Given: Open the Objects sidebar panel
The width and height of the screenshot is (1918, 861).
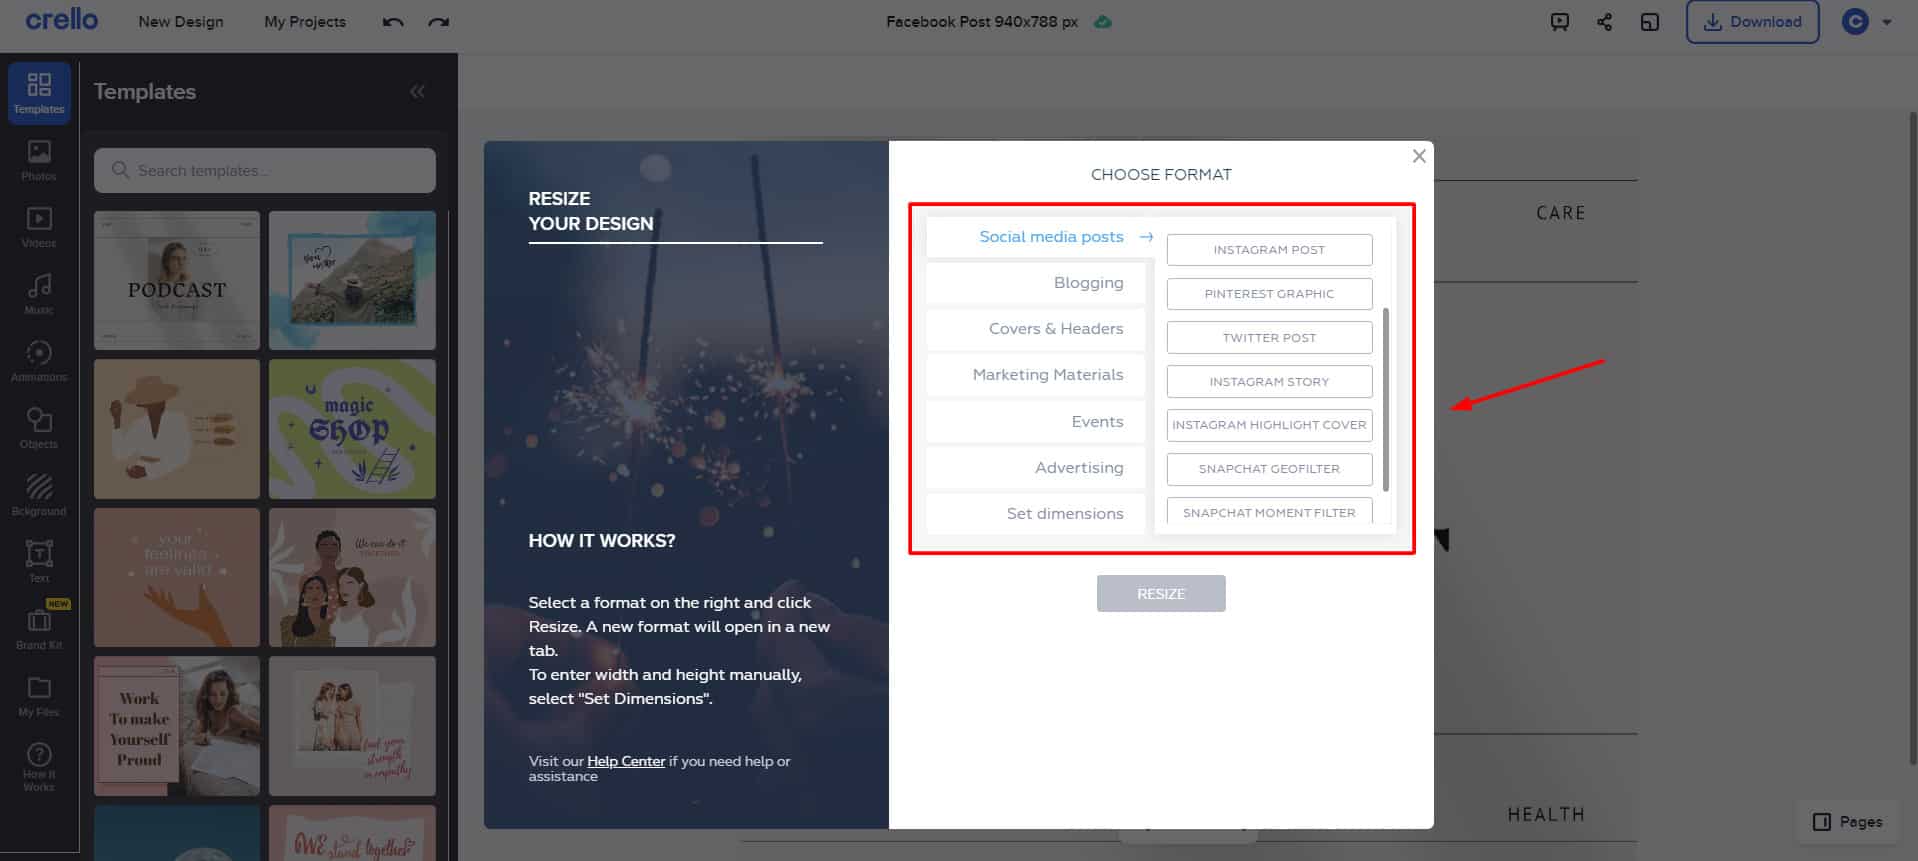Looking at the screenshot, I should tap(39, 428).
